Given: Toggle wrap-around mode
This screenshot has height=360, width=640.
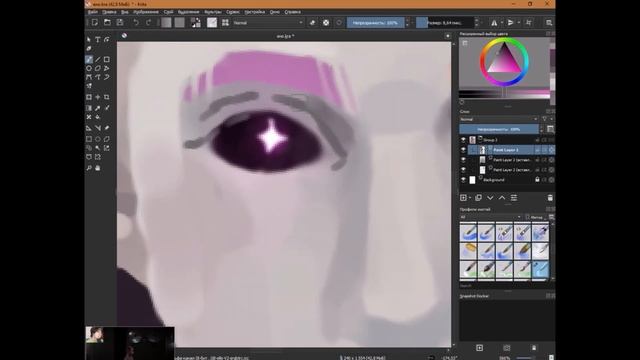Looking at the screenshot, I should (x=529, y=22).
